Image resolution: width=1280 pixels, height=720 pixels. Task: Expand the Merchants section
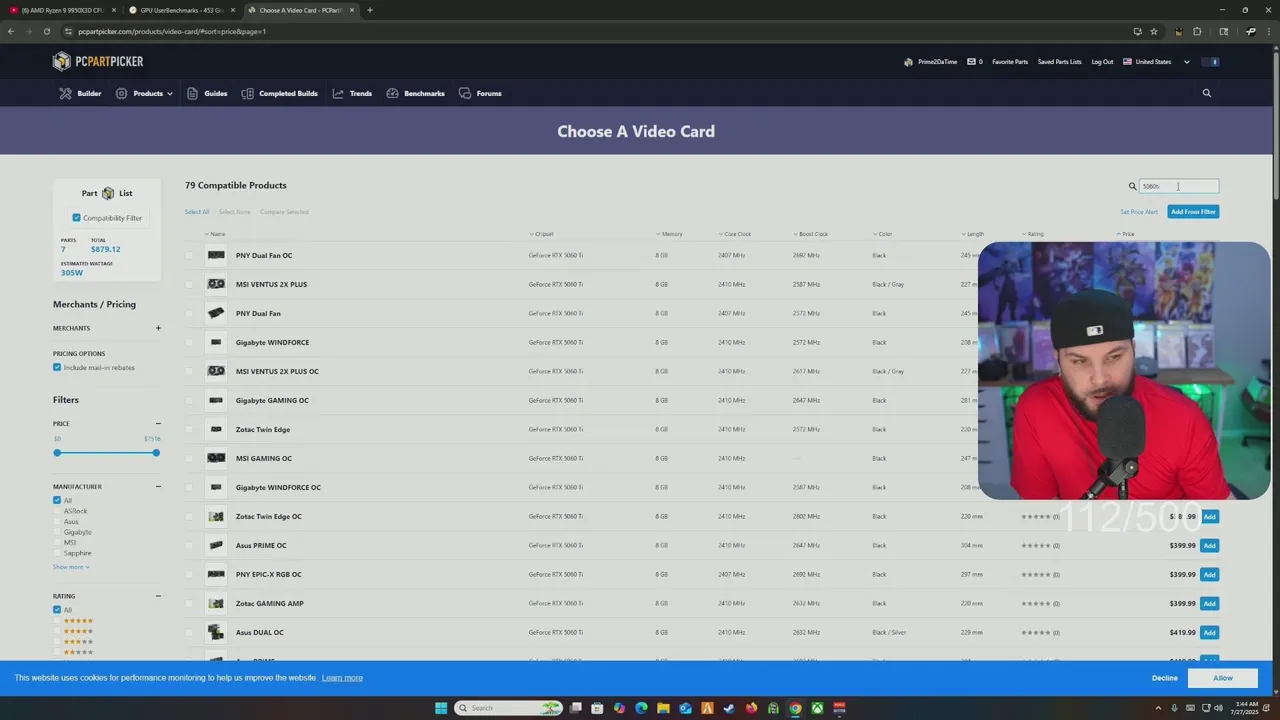coord(158,328)
